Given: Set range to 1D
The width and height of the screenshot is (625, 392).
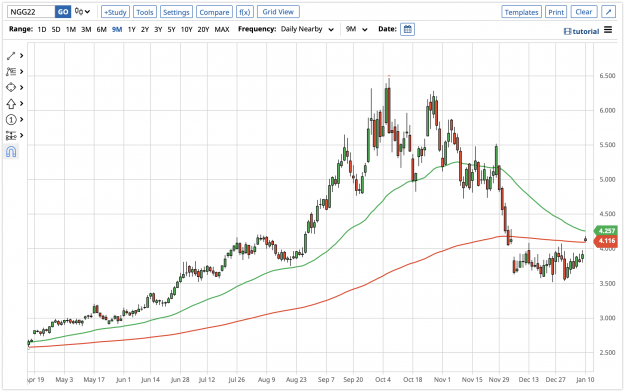Looking at the screenshot, I should [42, 29].
